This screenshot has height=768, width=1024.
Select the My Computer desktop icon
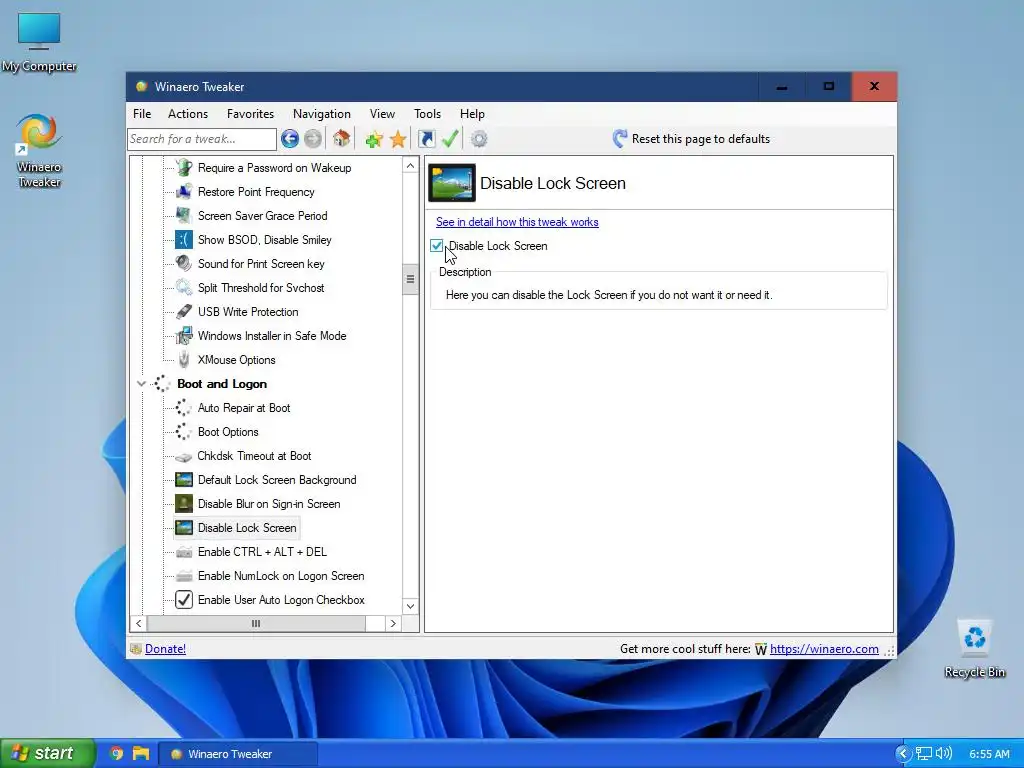[39, 42]
